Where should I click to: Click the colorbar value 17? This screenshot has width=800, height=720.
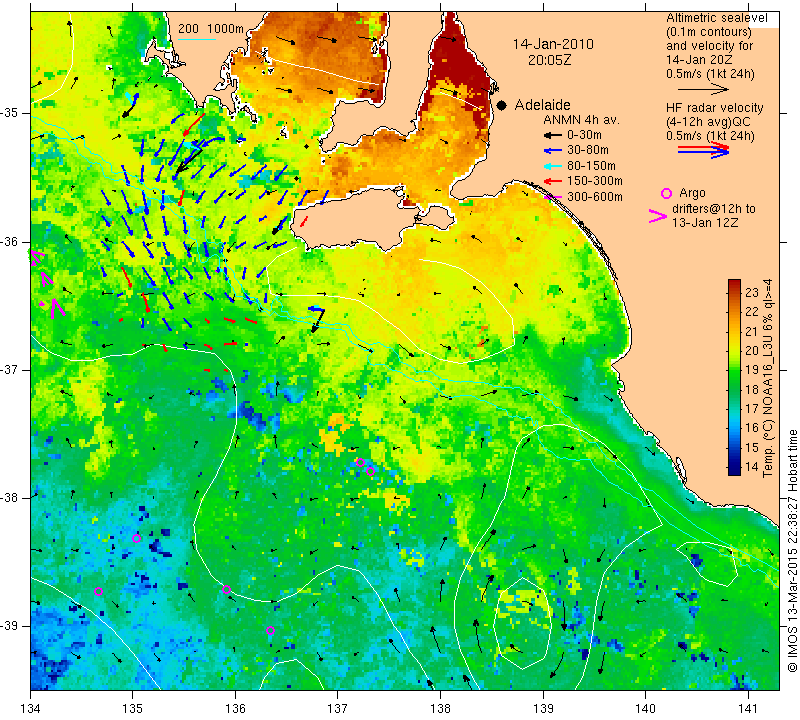(752, 409)
